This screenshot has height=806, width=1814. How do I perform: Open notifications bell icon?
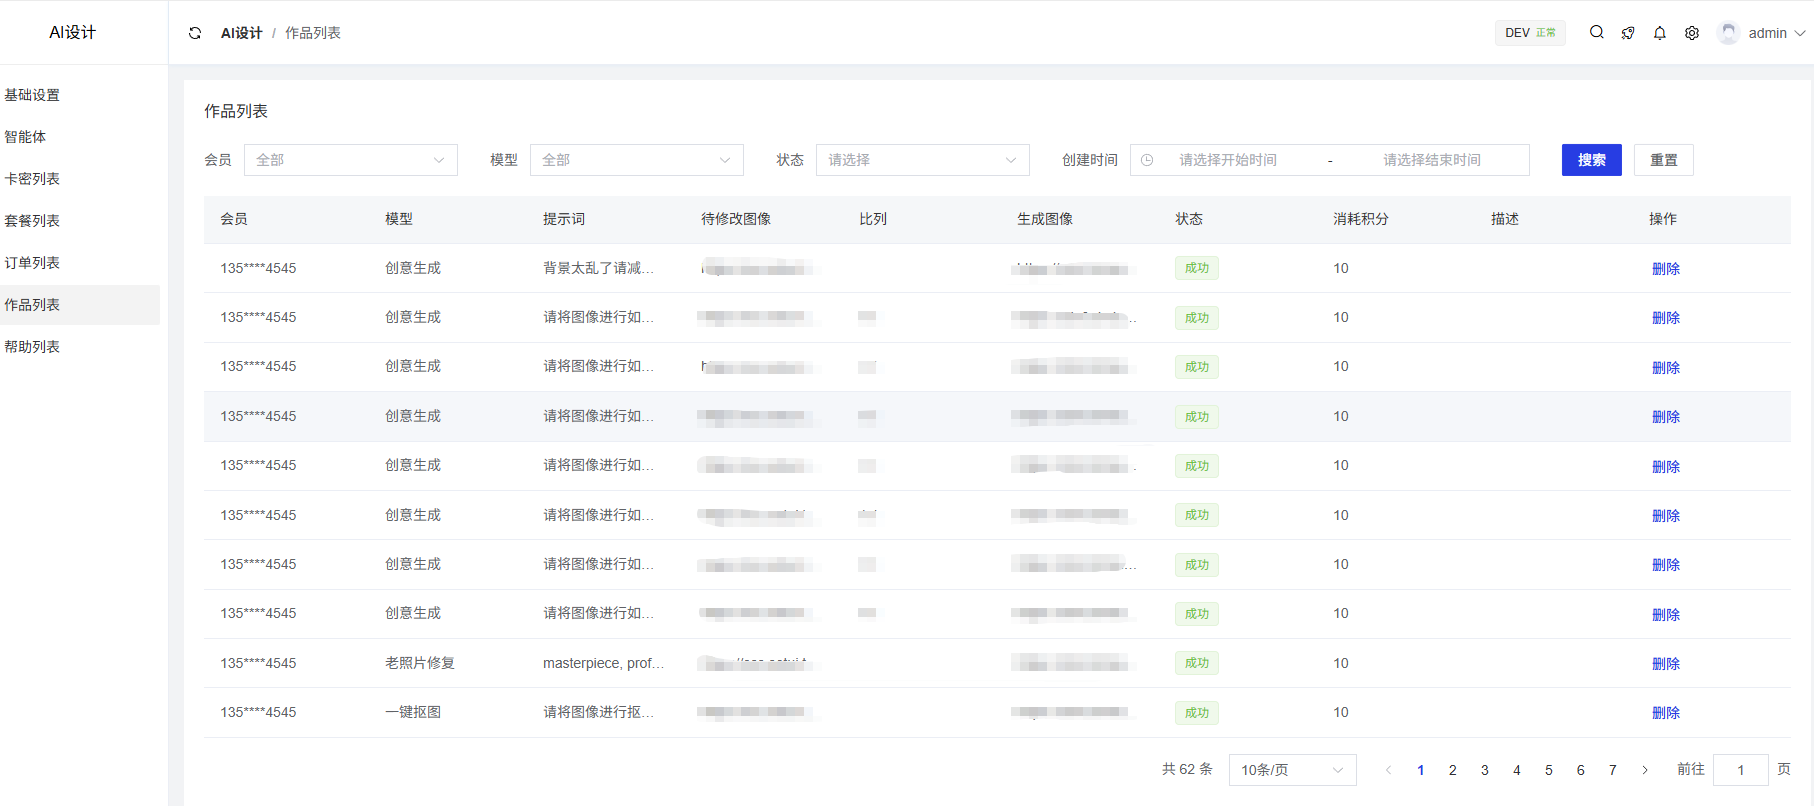click(1660, 33)
